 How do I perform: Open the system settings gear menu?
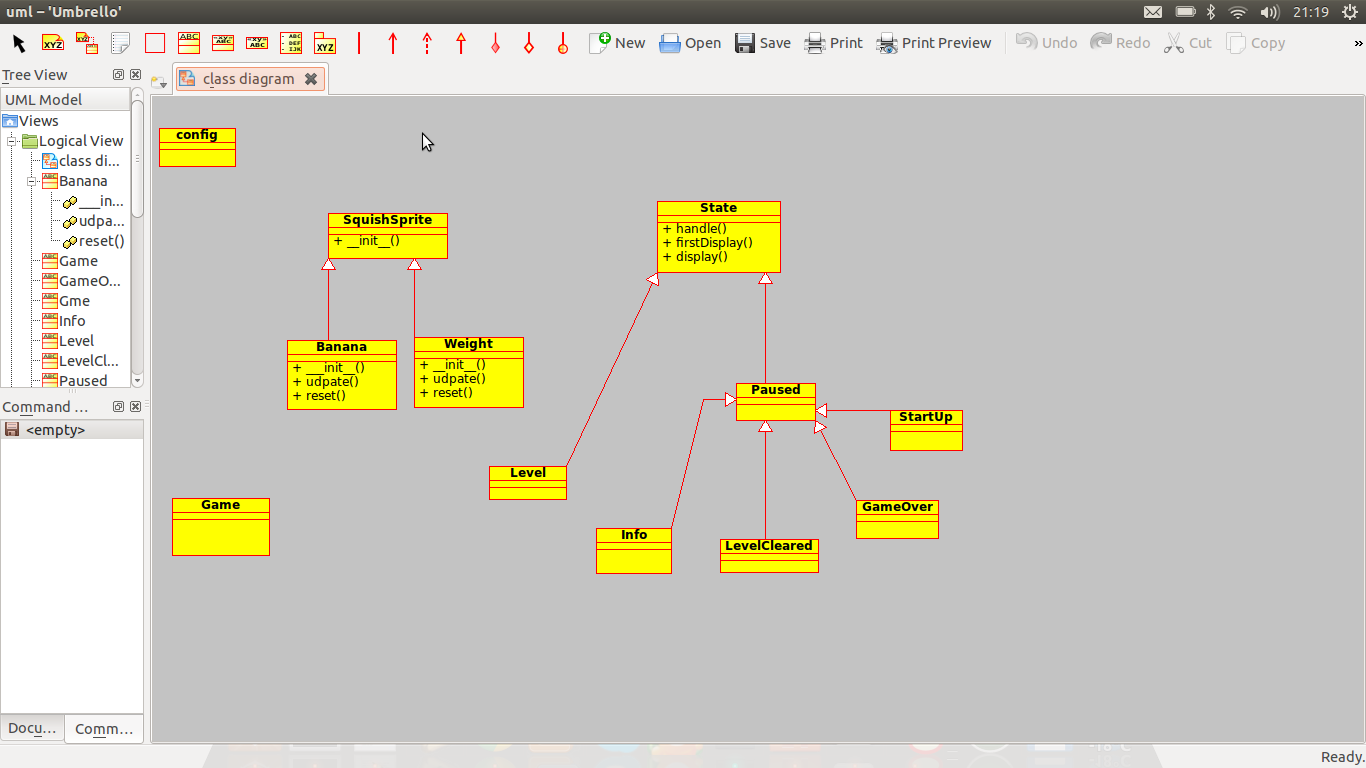tap(1351, 12)
